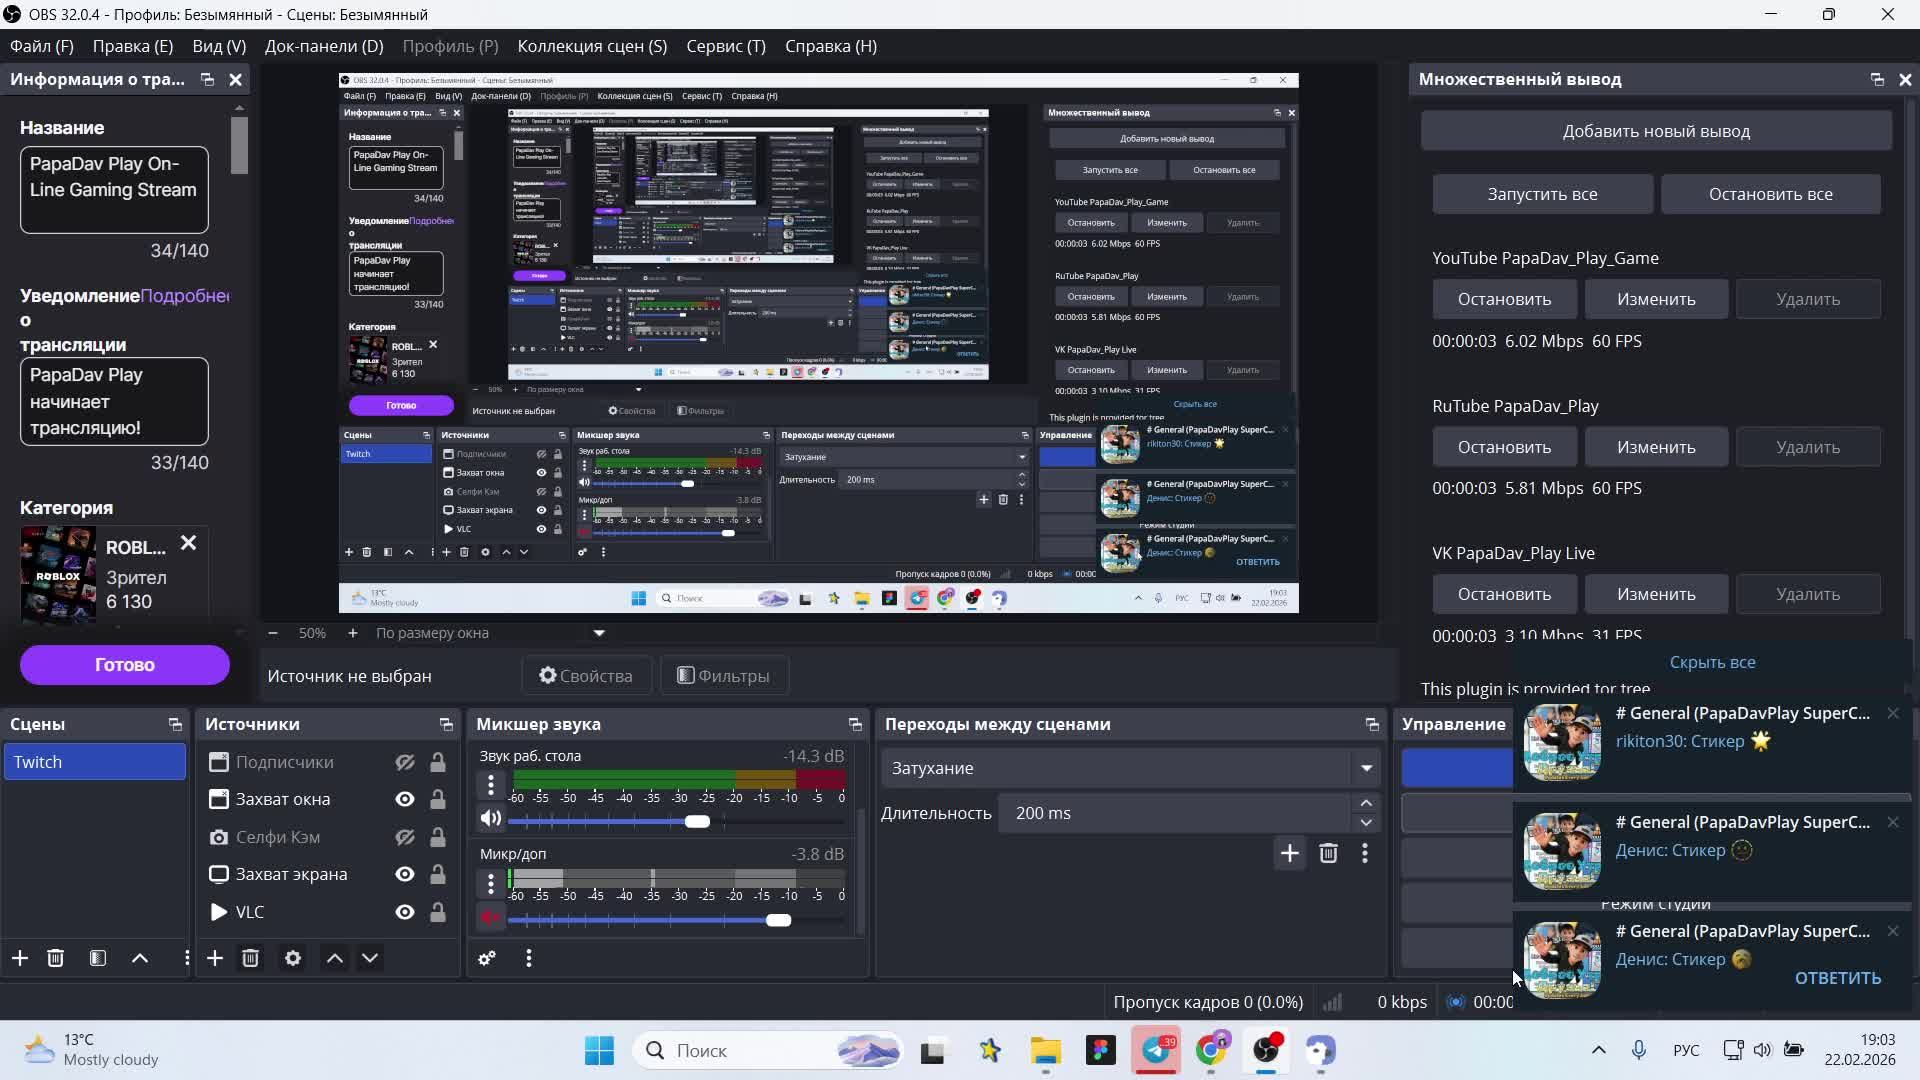The image size is (1920, 1080).
Task: Add a new scene with plus icon
Action: [20, 958]
